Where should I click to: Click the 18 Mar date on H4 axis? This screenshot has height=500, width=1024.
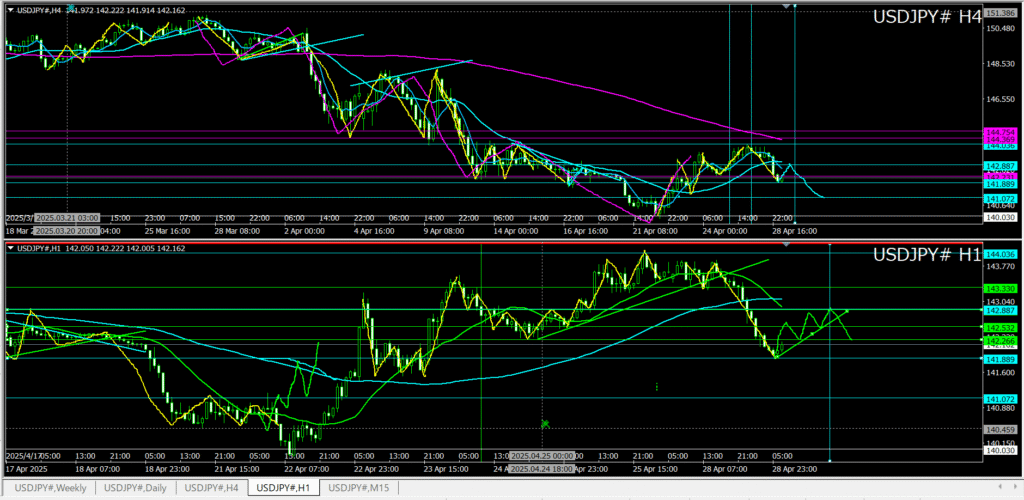tap(18, 230)
